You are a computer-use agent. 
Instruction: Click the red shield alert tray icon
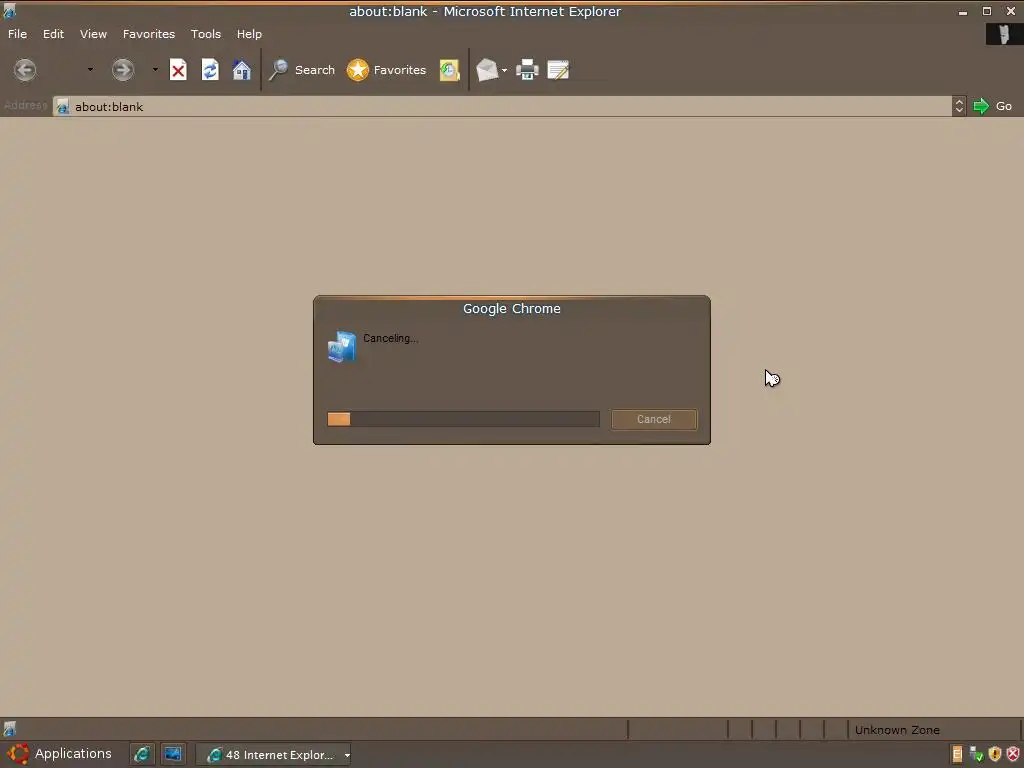point(1013,754)
